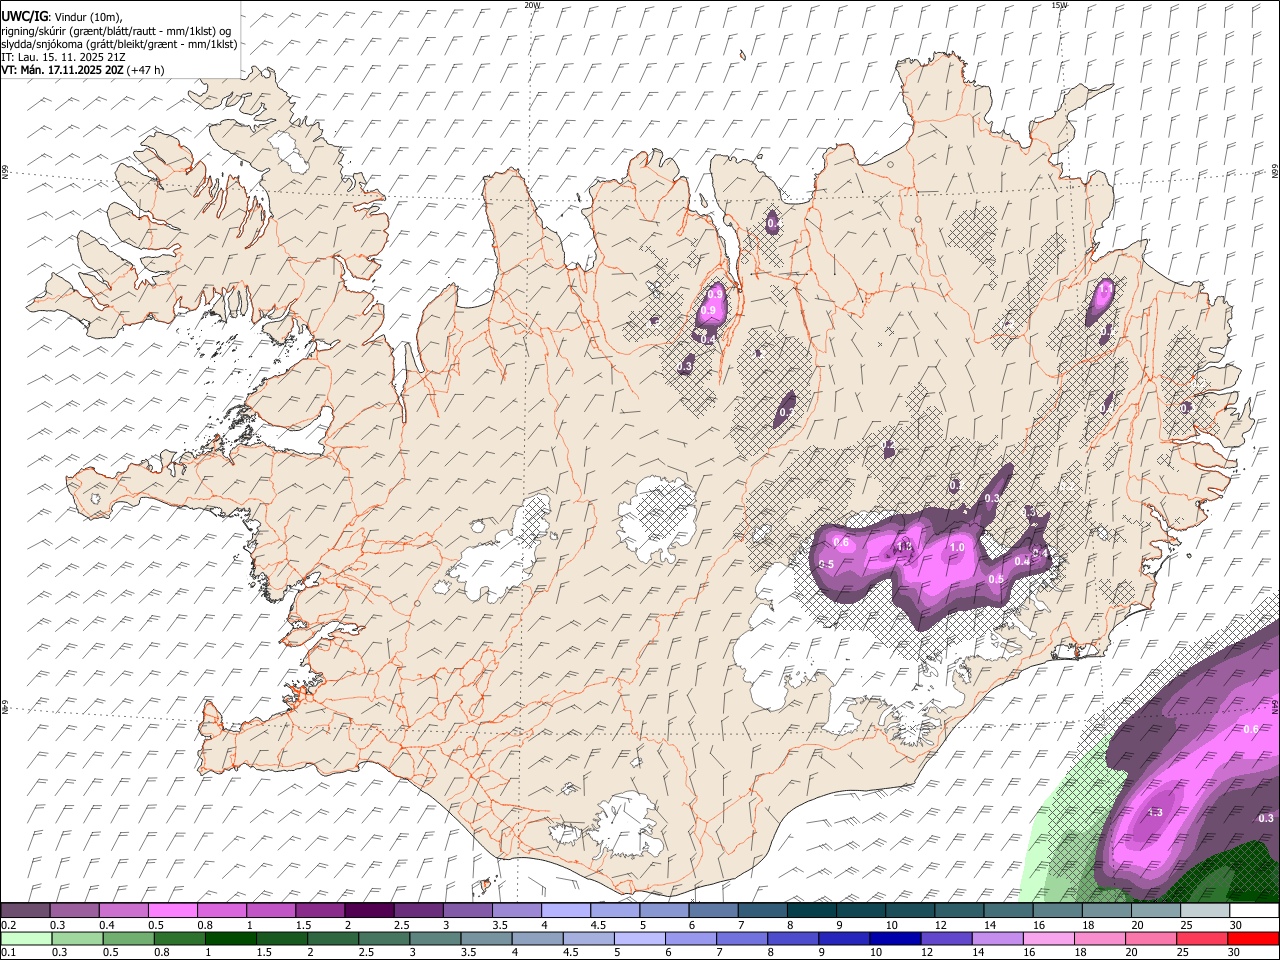
Task: Click the '(+47 h)' forecast offset text
Action: pos(146,70)
